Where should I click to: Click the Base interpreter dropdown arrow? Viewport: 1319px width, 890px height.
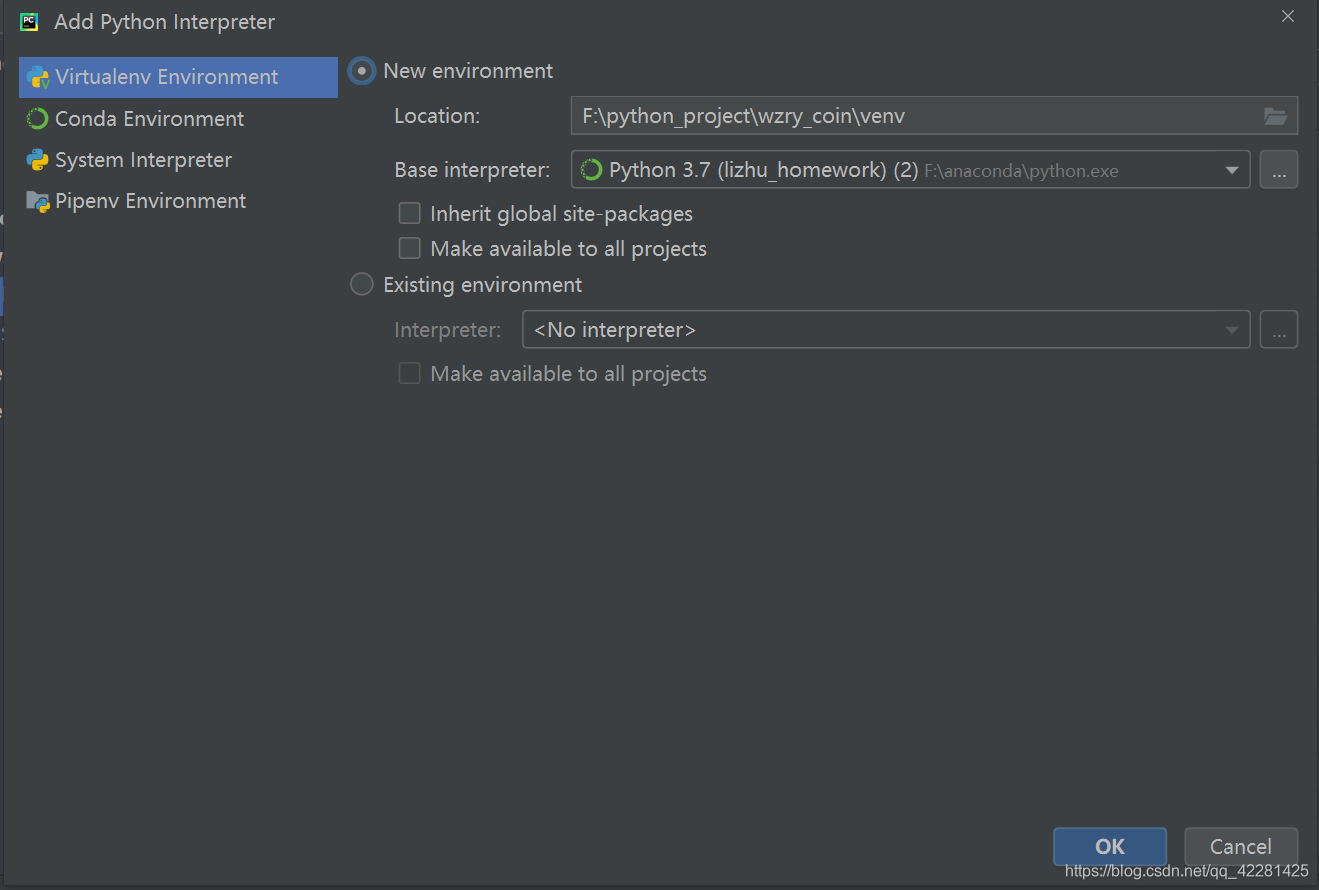coord(1232,171)
